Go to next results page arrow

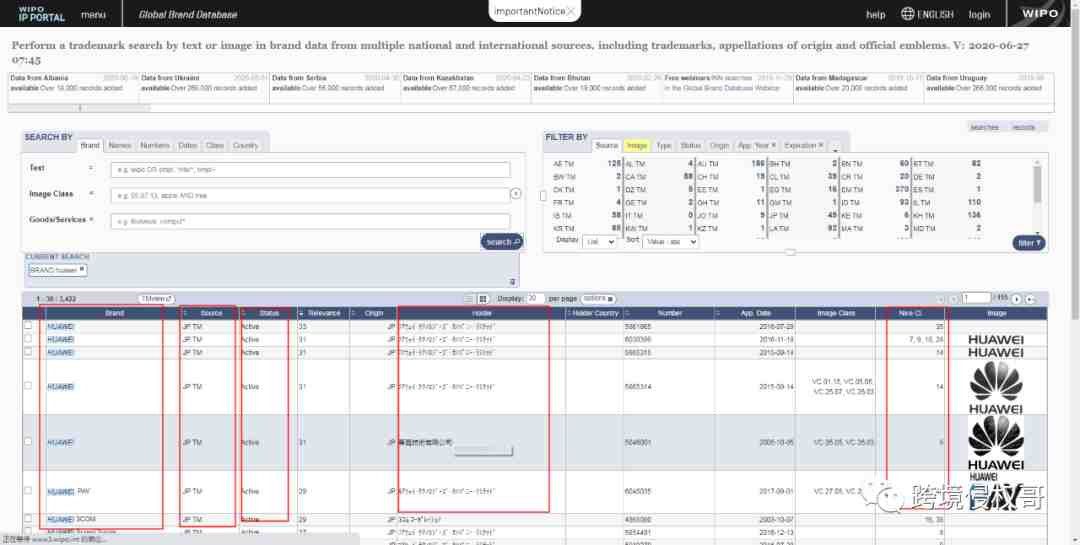(1016, 299)
